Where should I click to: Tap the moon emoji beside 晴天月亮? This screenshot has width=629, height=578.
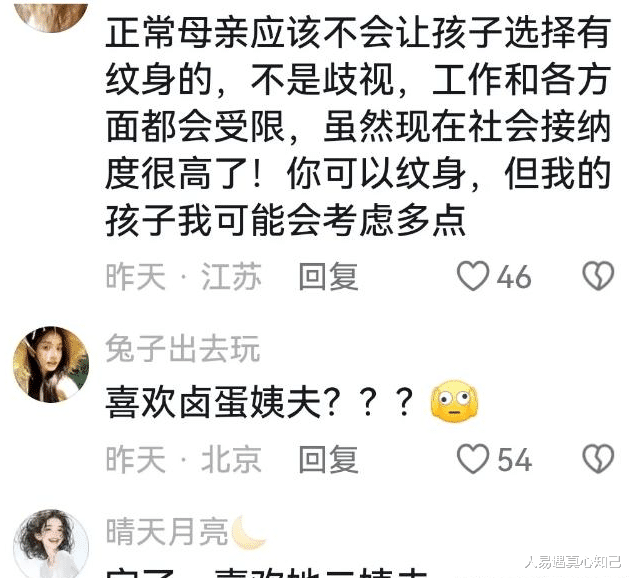click(249, 532)
